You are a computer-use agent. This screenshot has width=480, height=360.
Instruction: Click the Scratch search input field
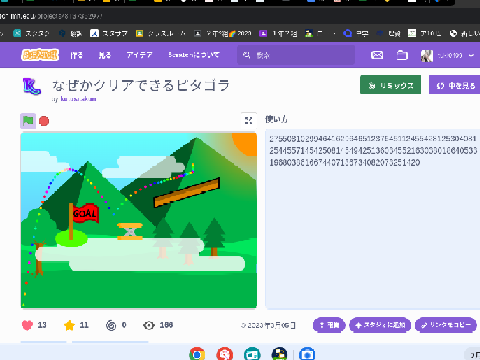(296, 55)
